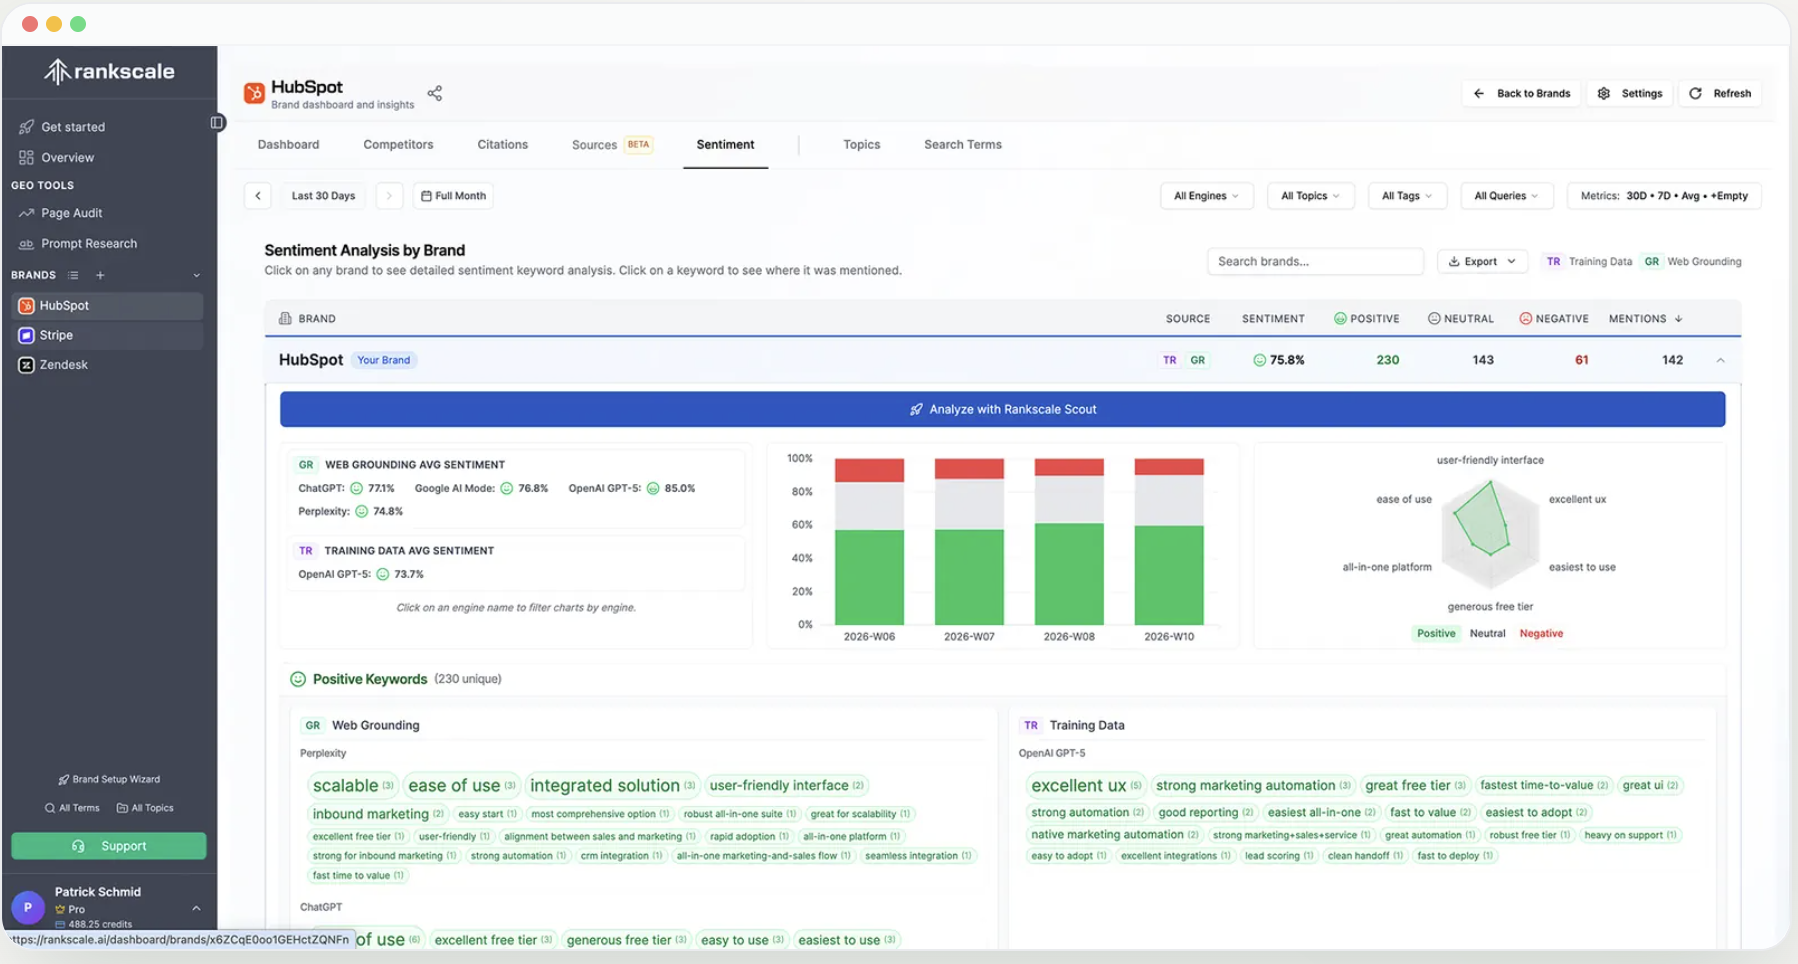
Task: Expand the Patrick Schmid account menu
Action: point(196,908)
